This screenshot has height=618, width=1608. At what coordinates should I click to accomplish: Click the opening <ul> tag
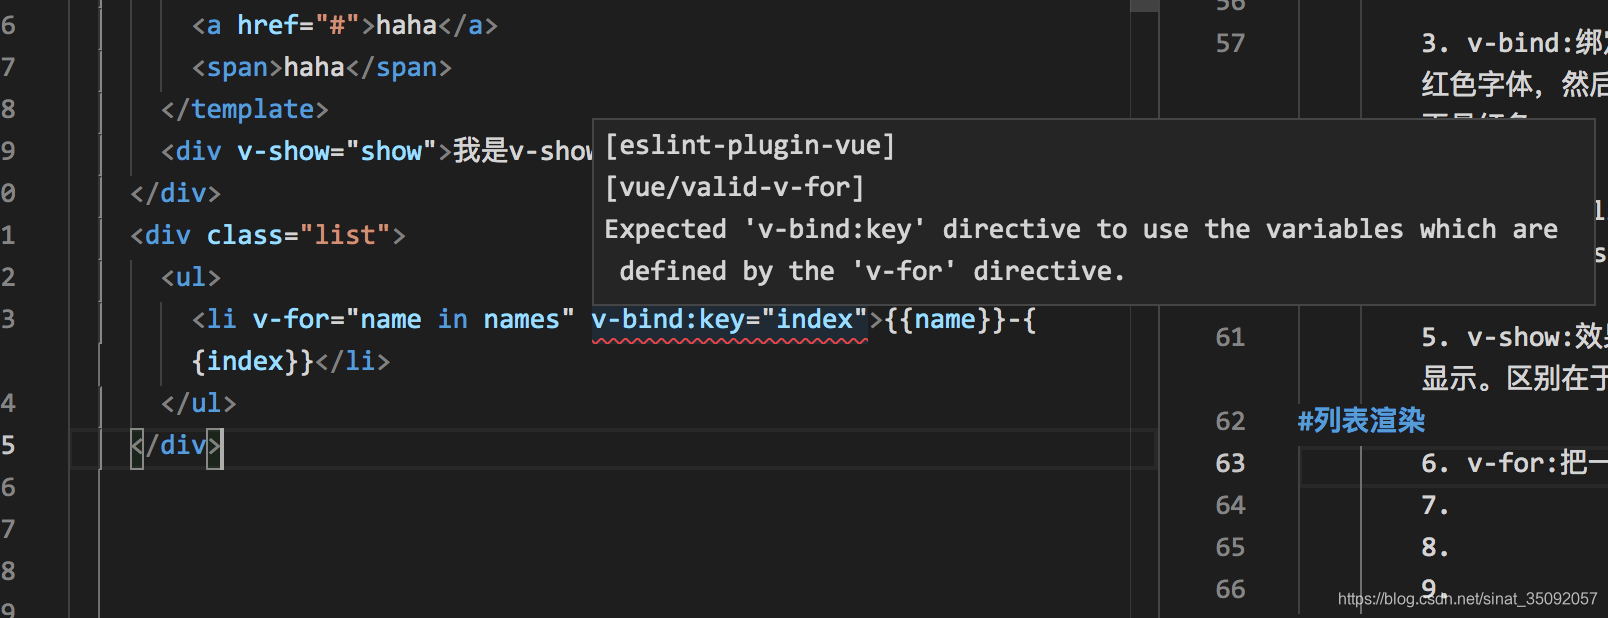point(190,277)
